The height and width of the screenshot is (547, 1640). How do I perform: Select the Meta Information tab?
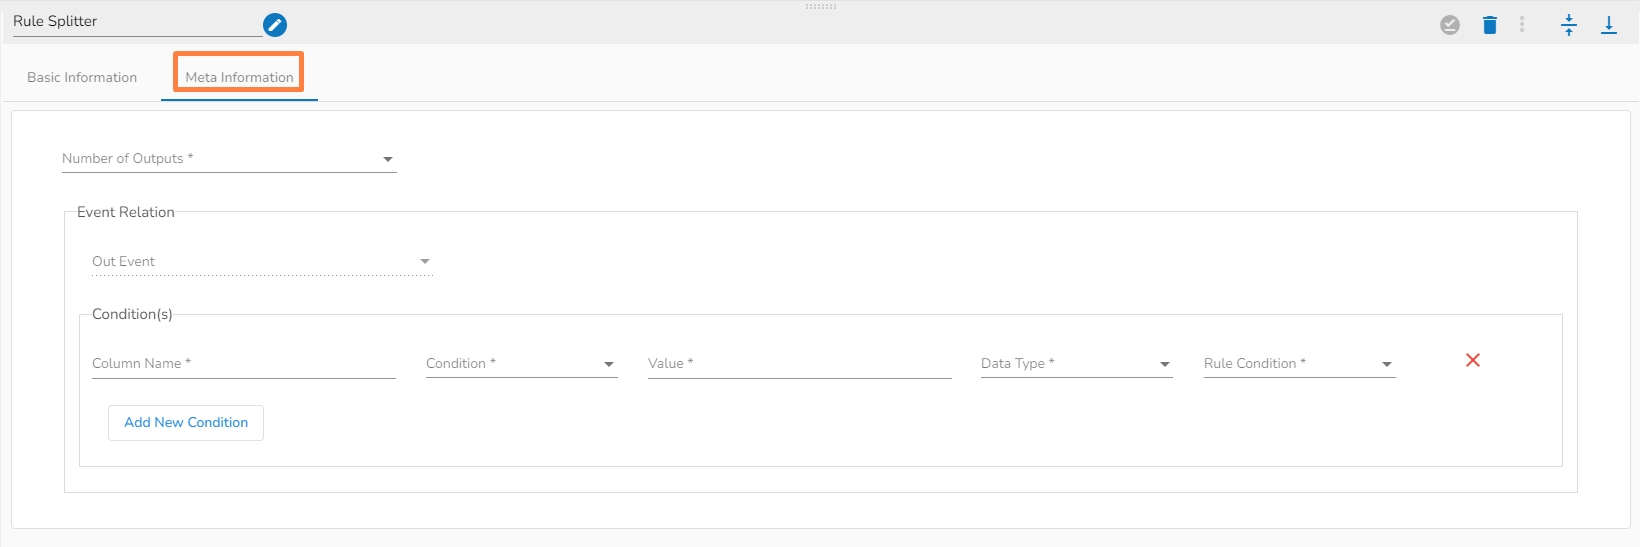tap(239, 77)
